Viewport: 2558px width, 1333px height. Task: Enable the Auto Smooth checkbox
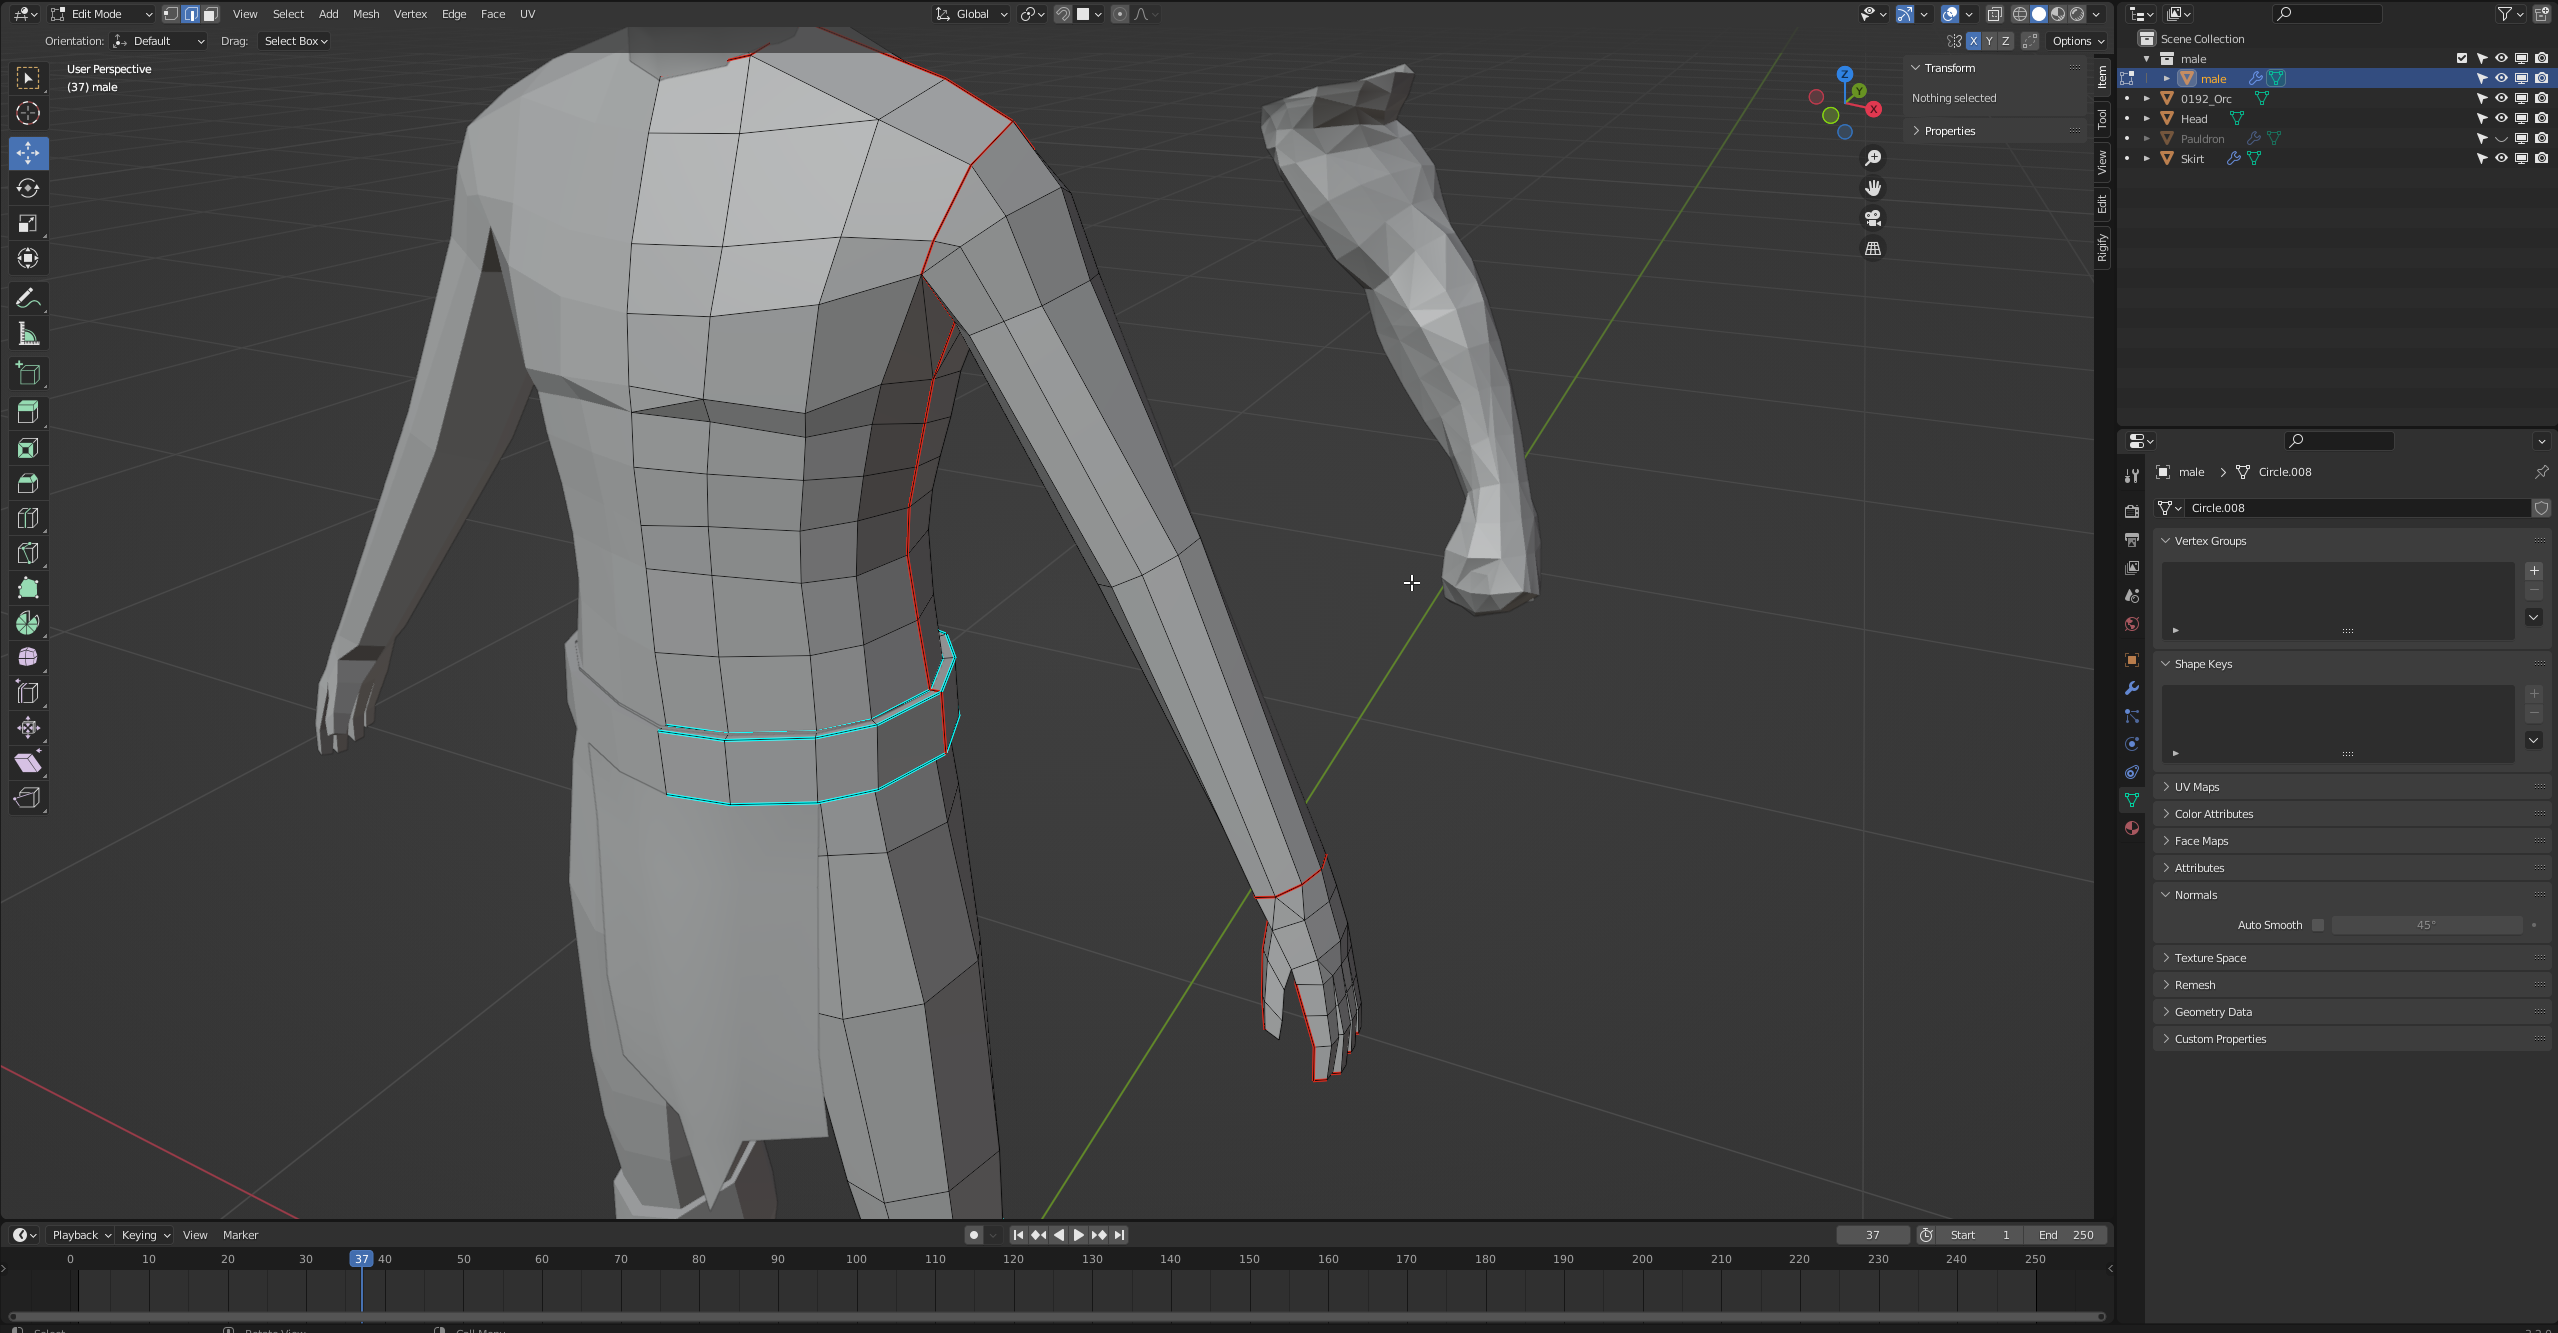(2317, 925)
